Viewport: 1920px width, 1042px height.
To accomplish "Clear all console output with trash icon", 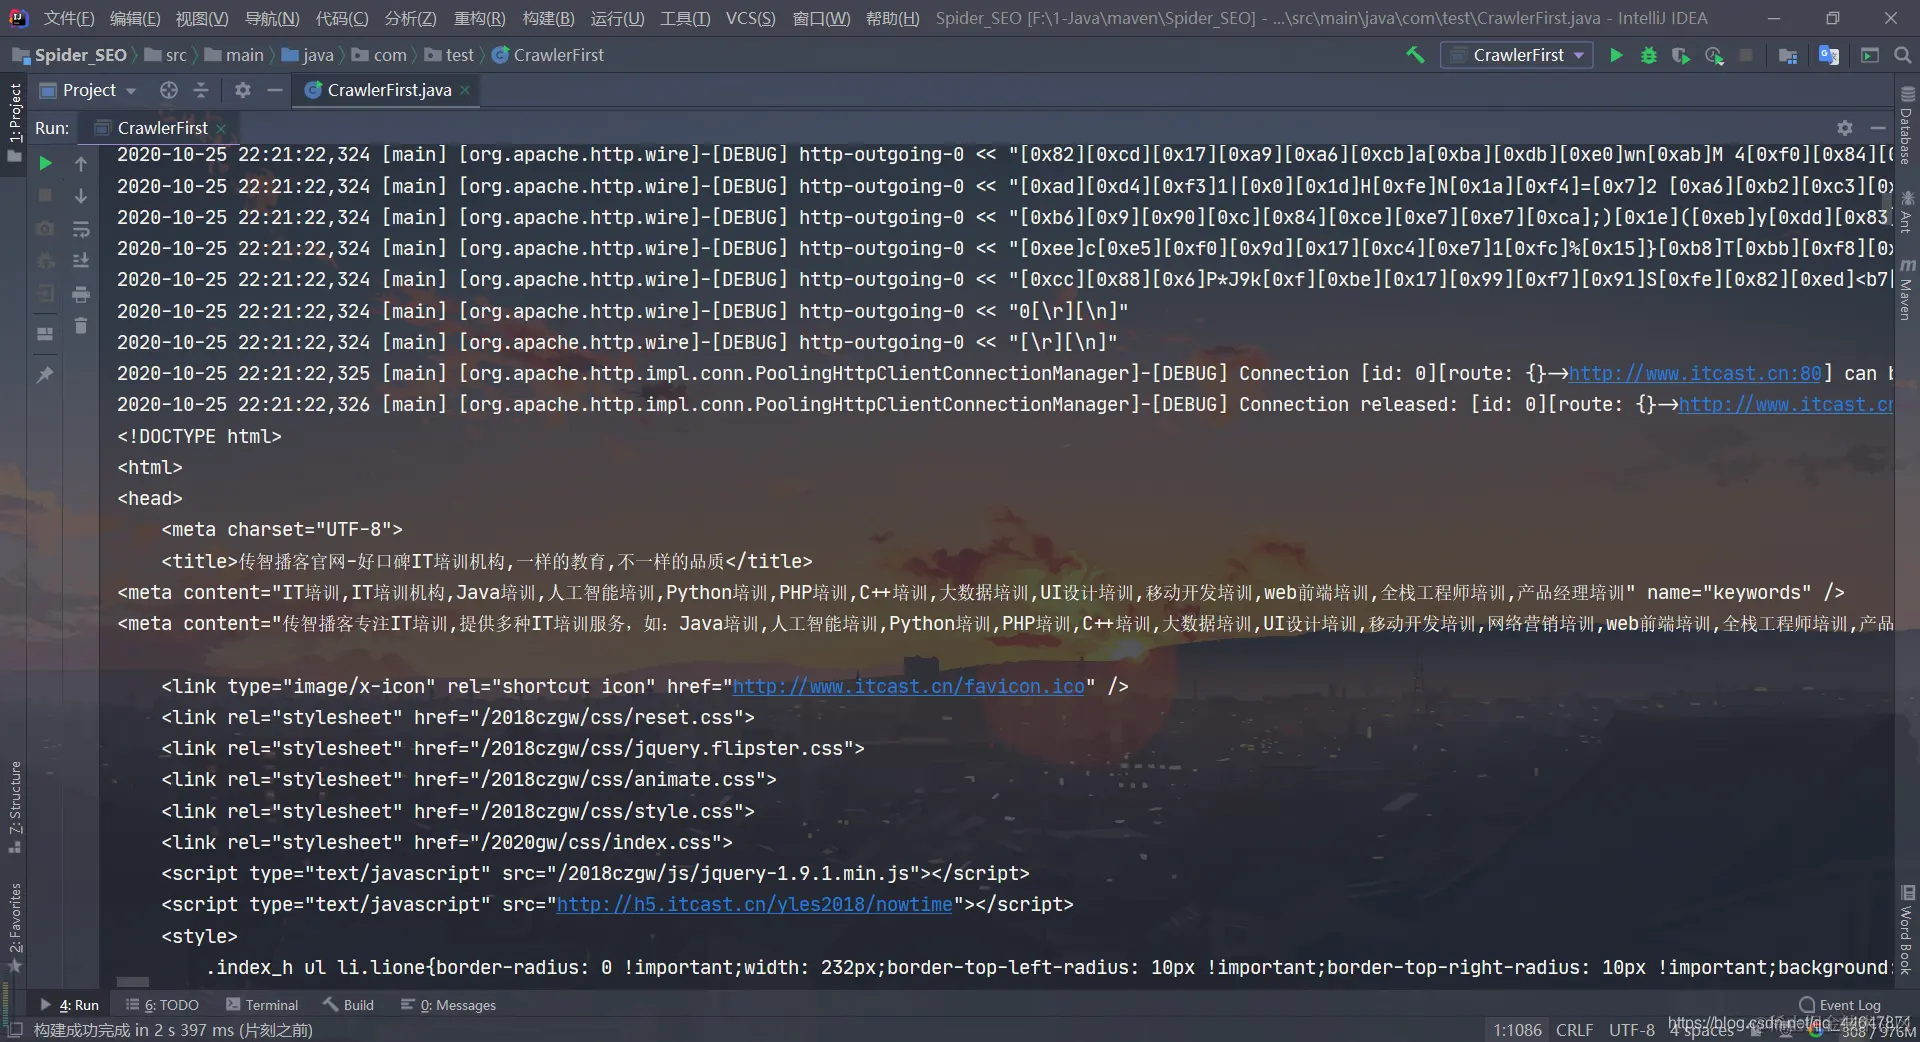I will pos(81,326).
